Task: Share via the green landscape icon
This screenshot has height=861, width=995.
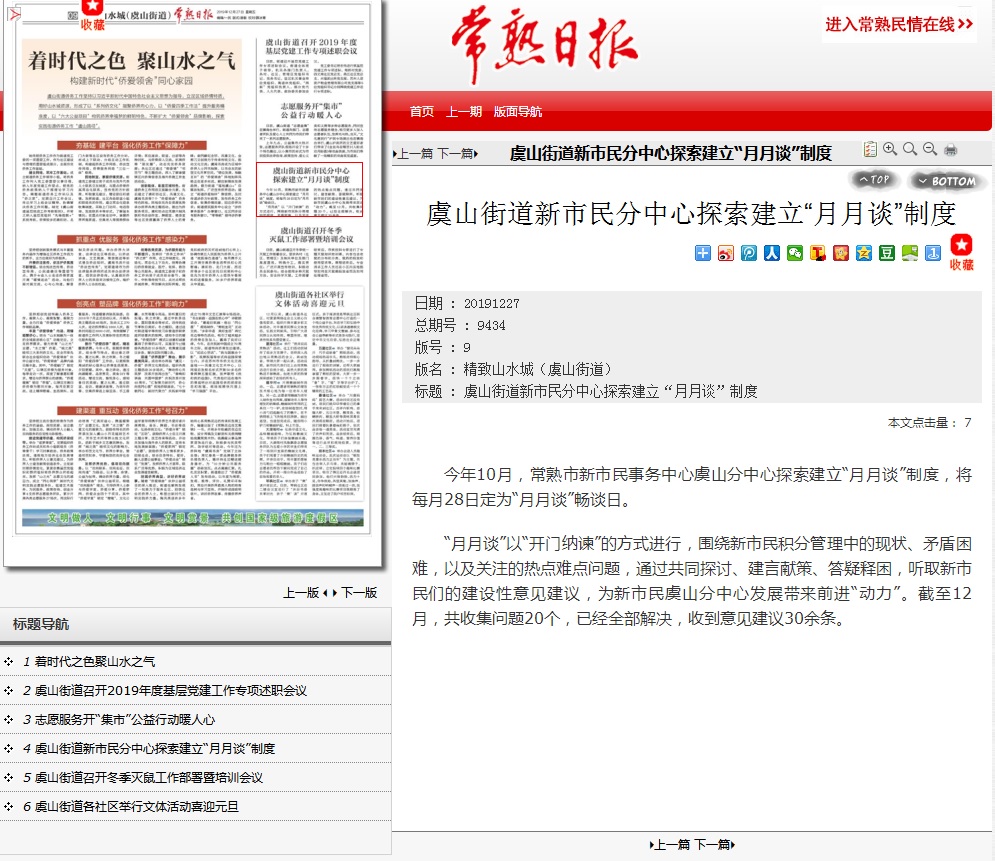Action: 910,253
